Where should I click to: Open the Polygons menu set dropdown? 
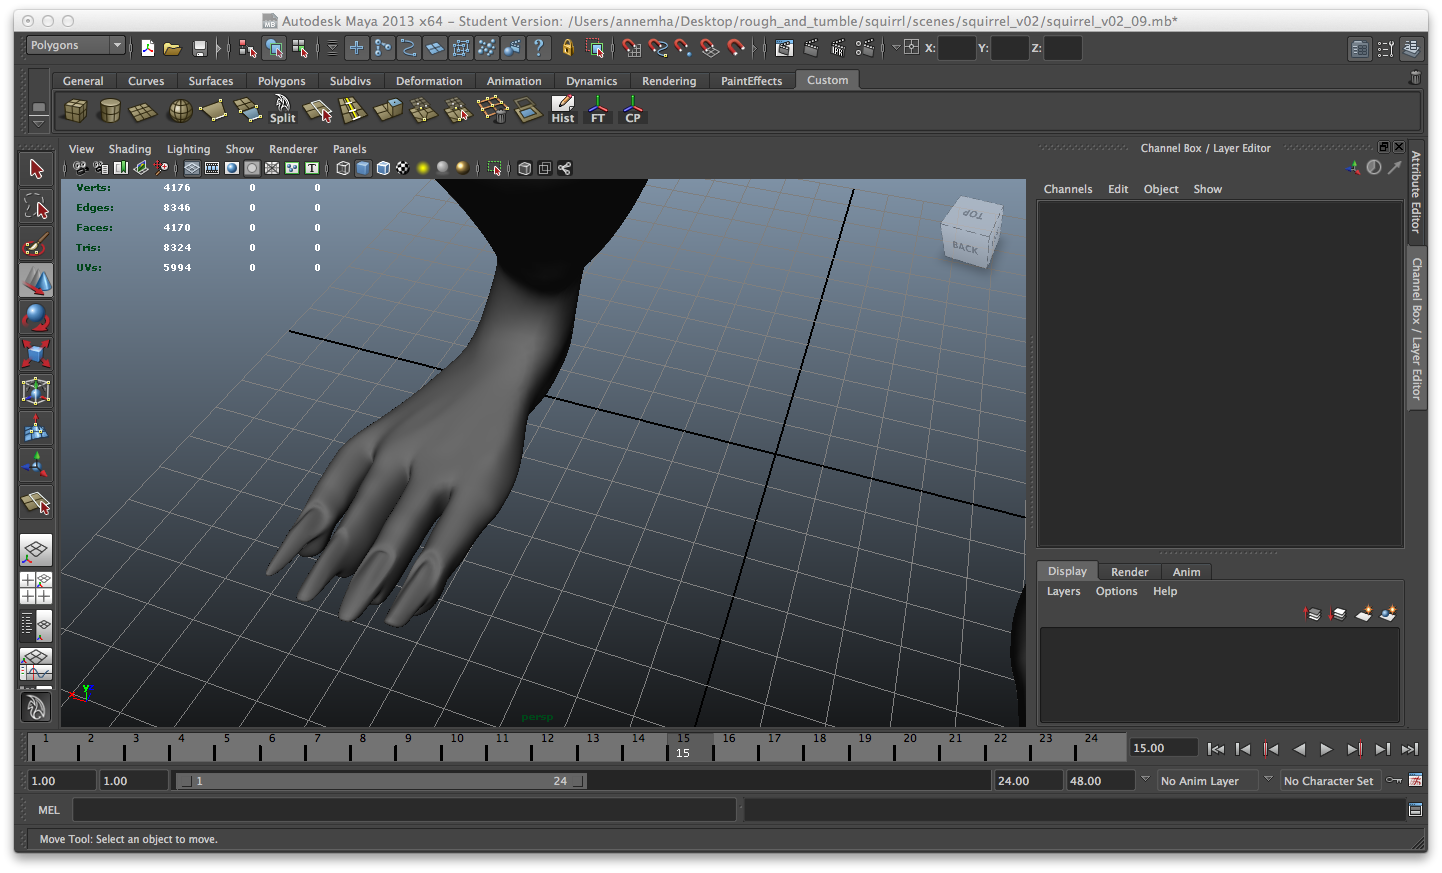tap(76, 46)
